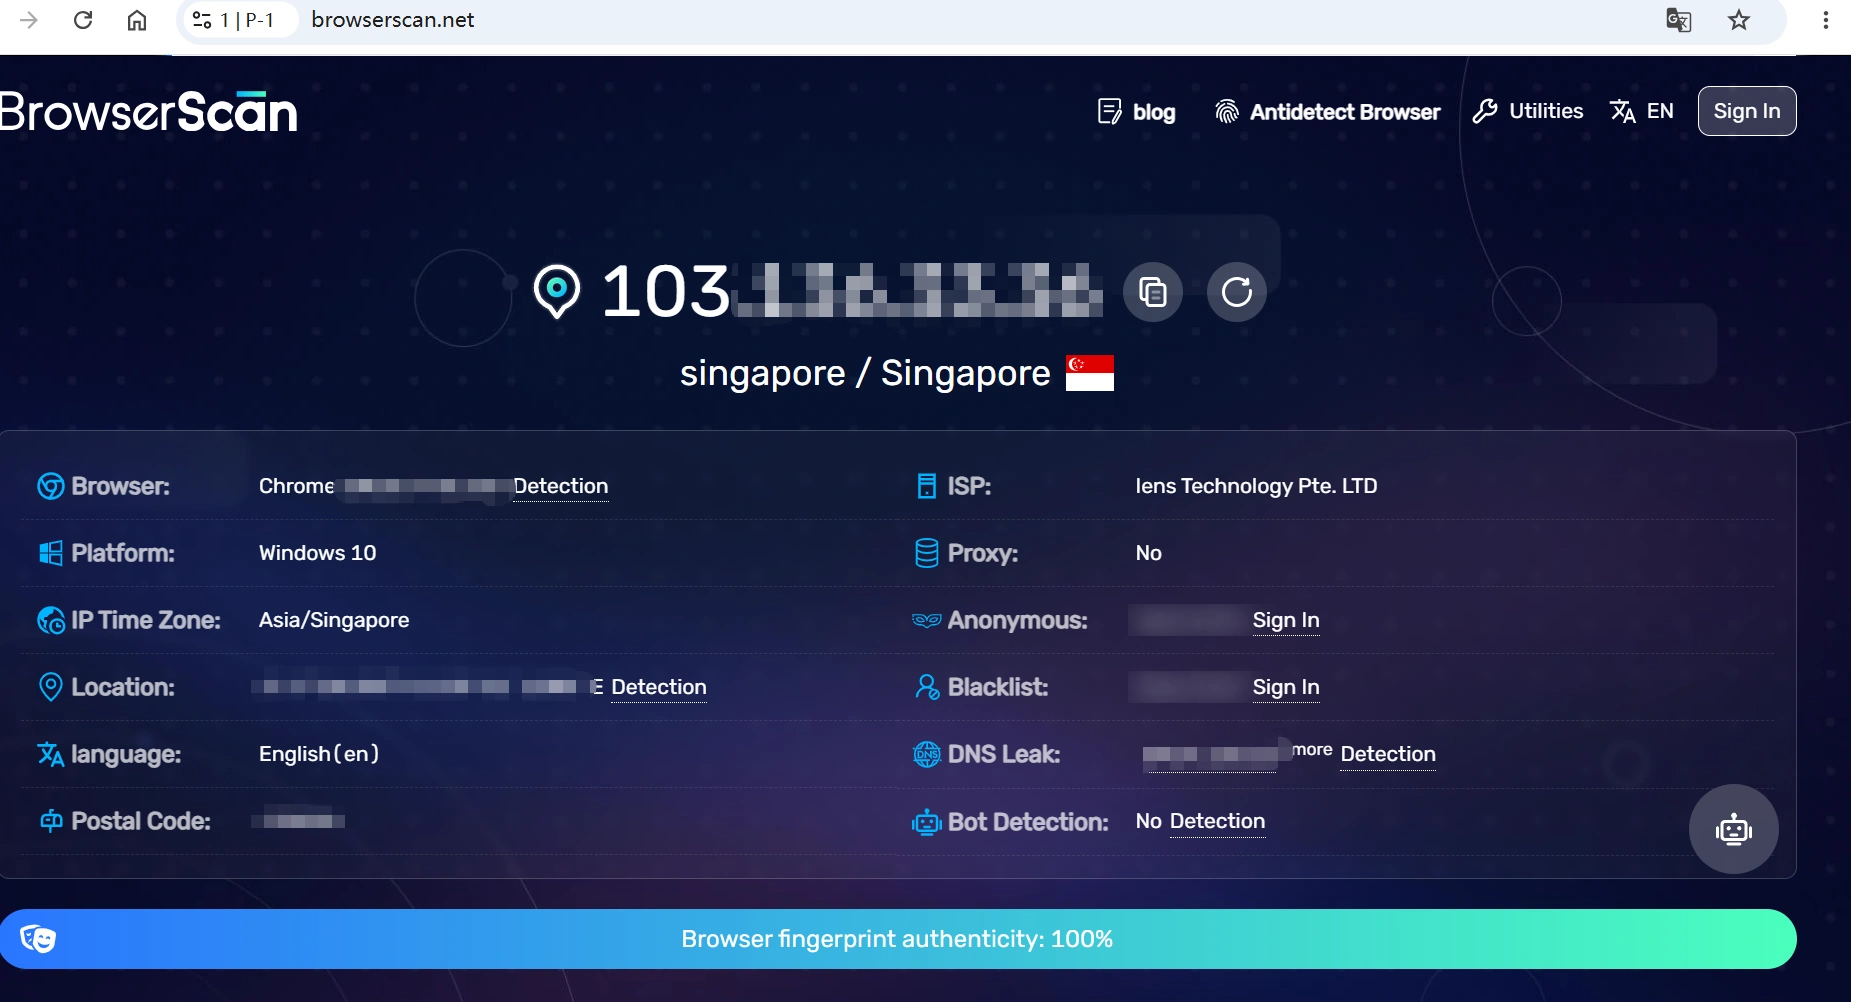
Task: Click the DNS Leak globe icon
Action: [x=927, y=754]
